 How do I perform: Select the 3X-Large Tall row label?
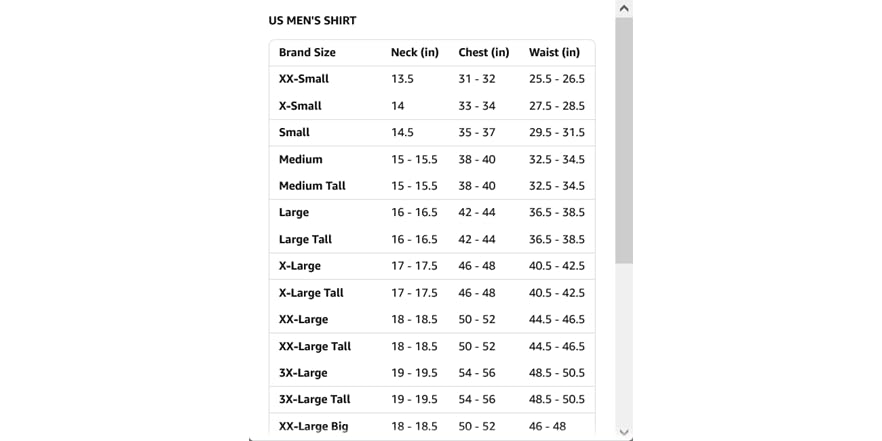point(314,400)
